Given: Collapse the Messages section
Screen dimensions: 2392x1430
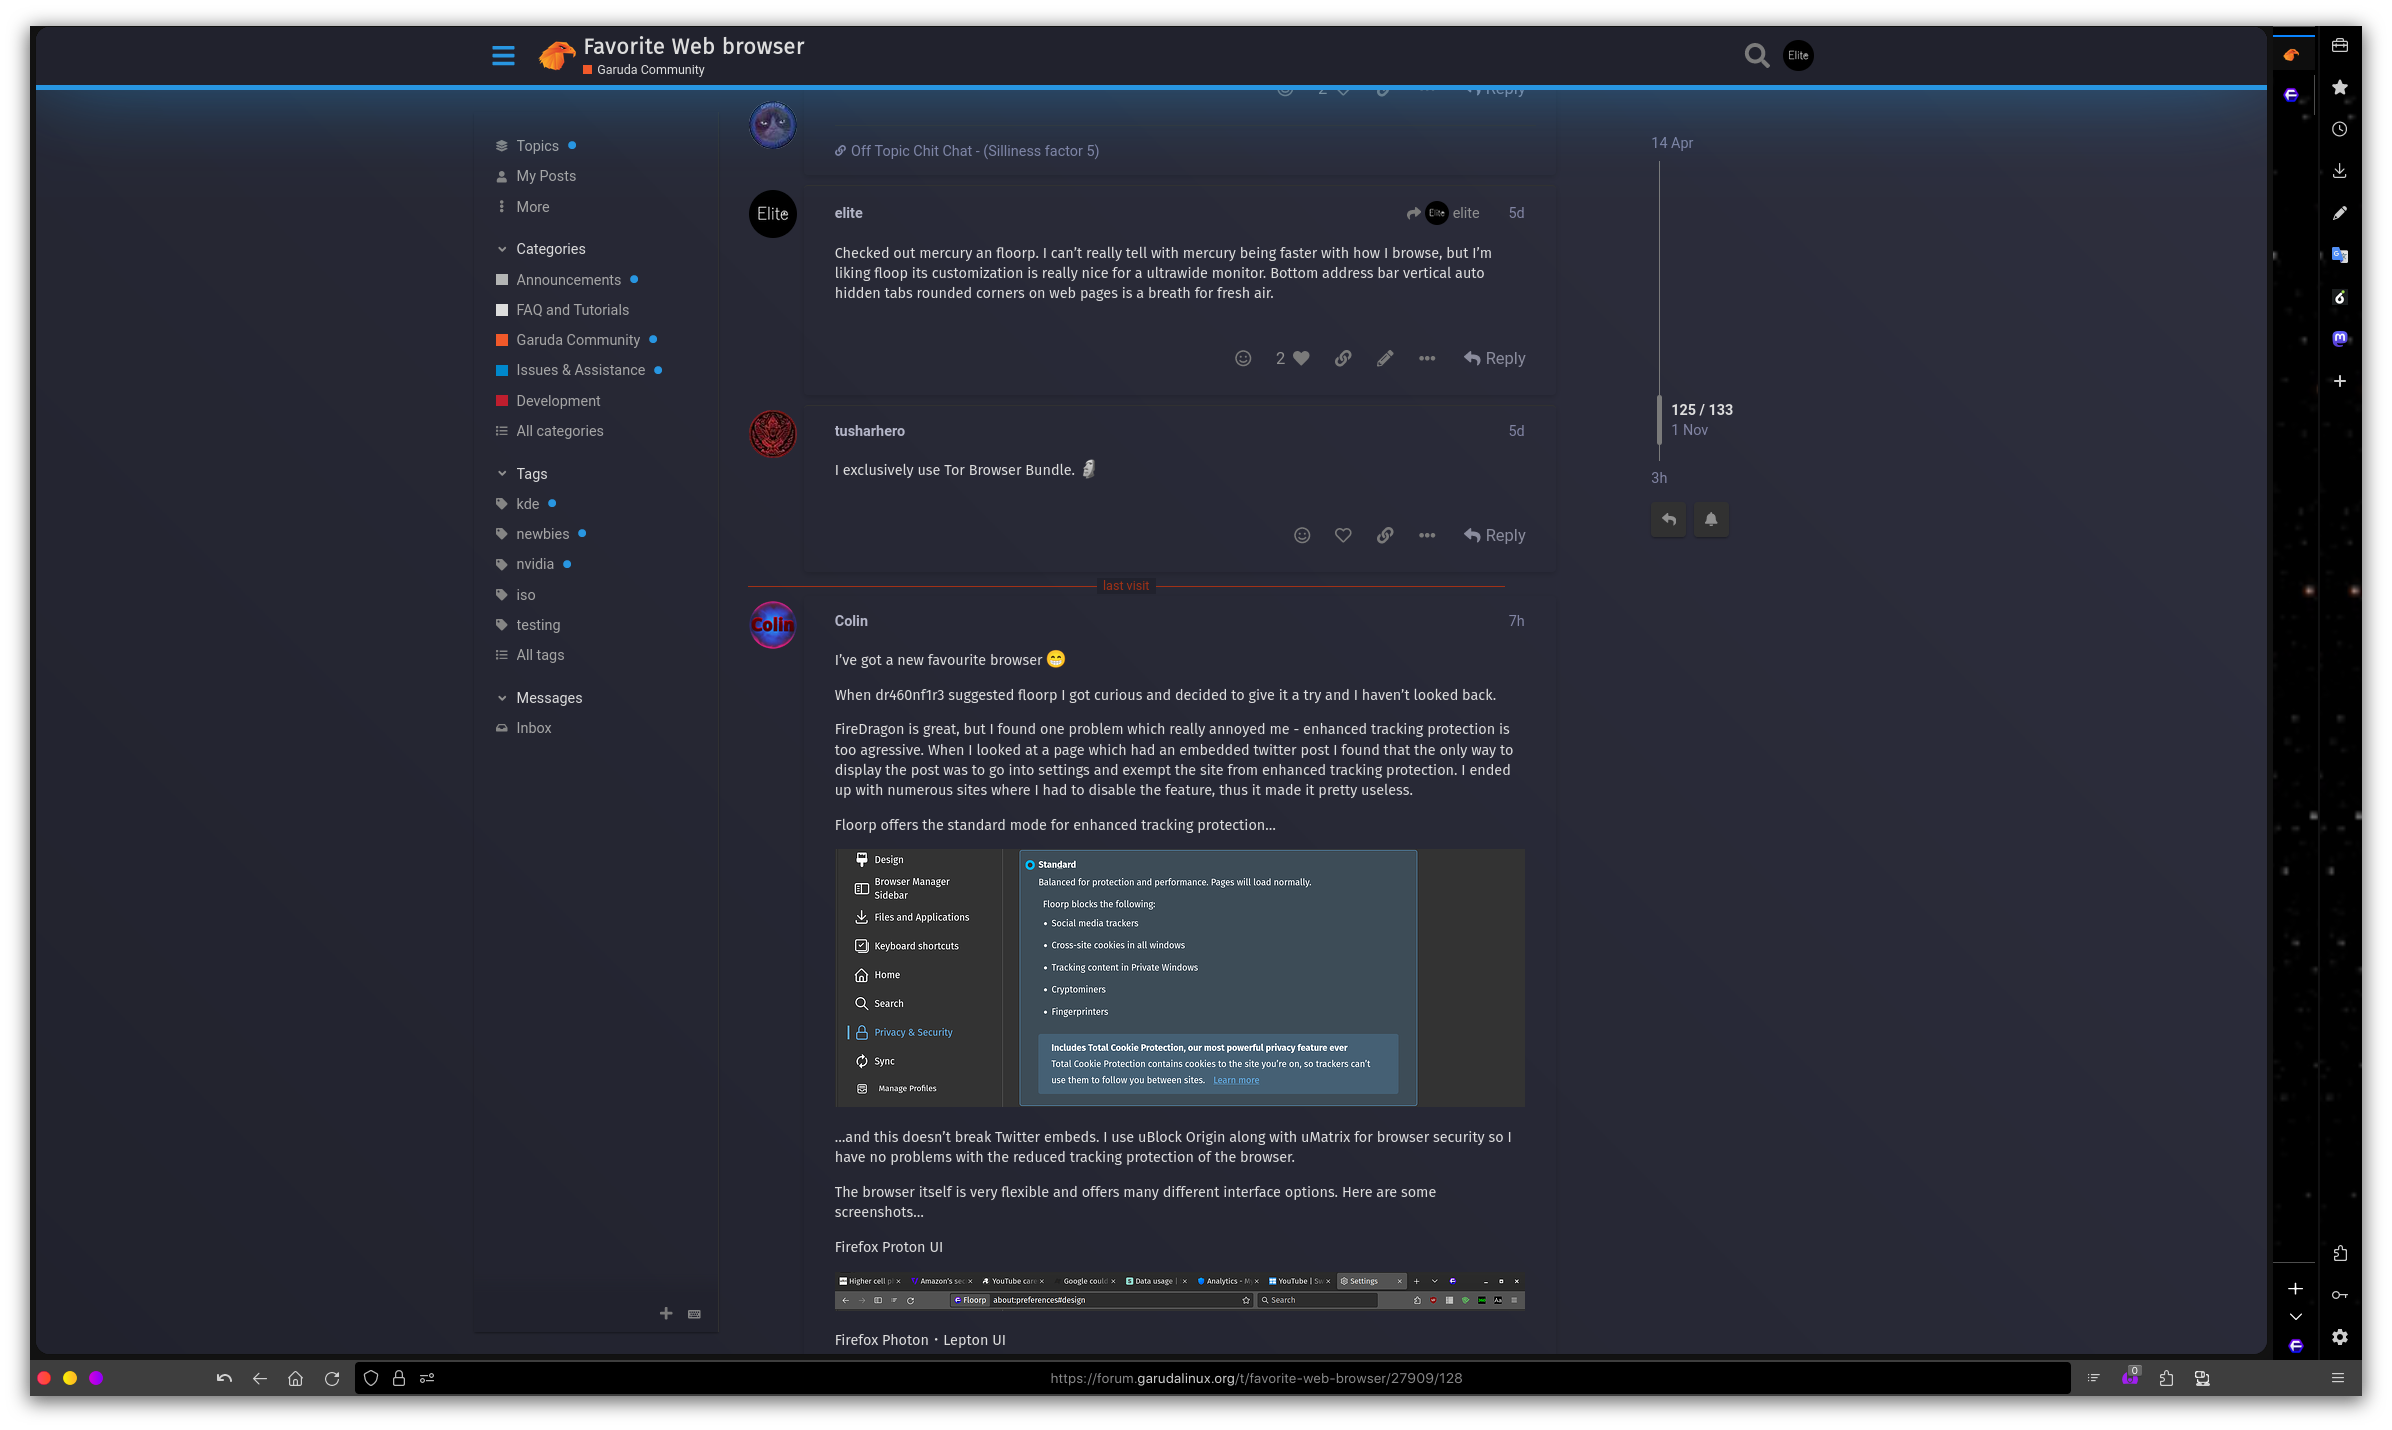Looking at the screenshot, I should point(539,698).
